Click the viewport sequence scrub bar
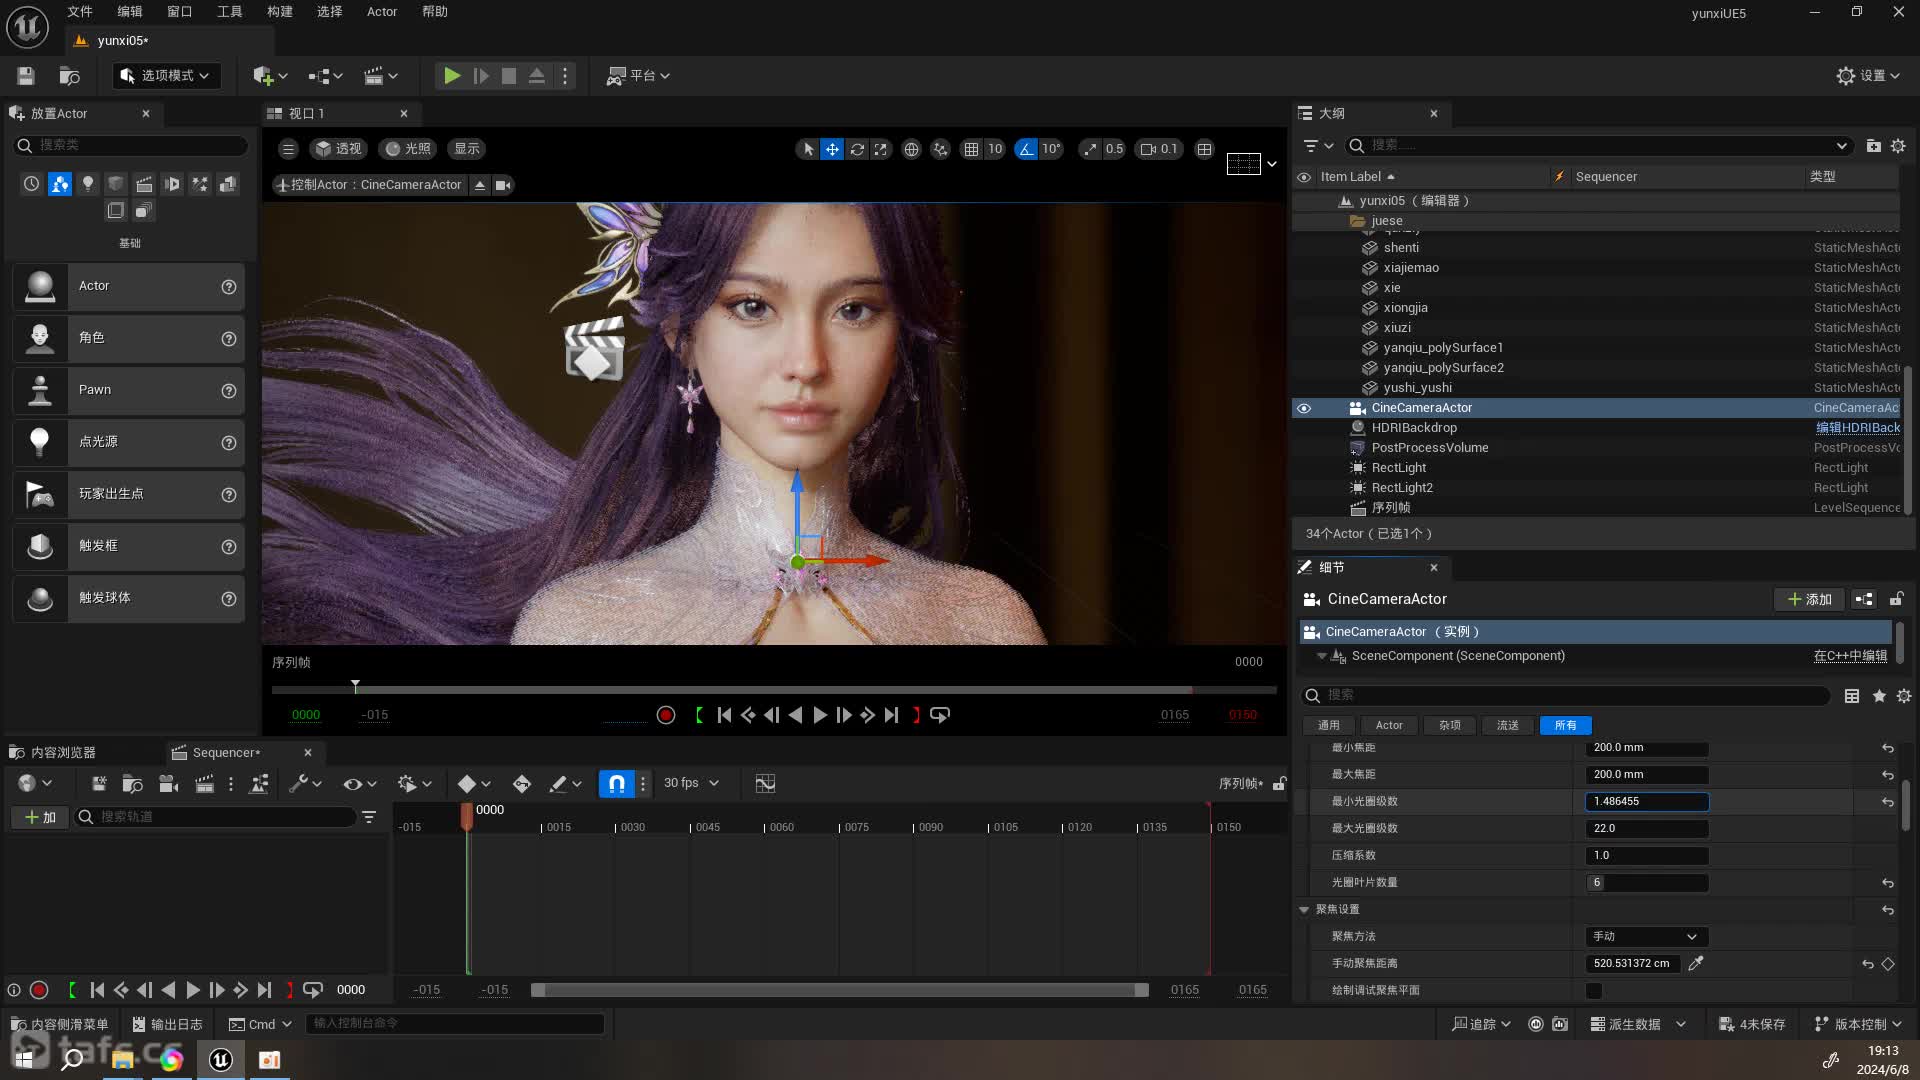Viewport: 1920px width, 1080px height. pos(774,690)
